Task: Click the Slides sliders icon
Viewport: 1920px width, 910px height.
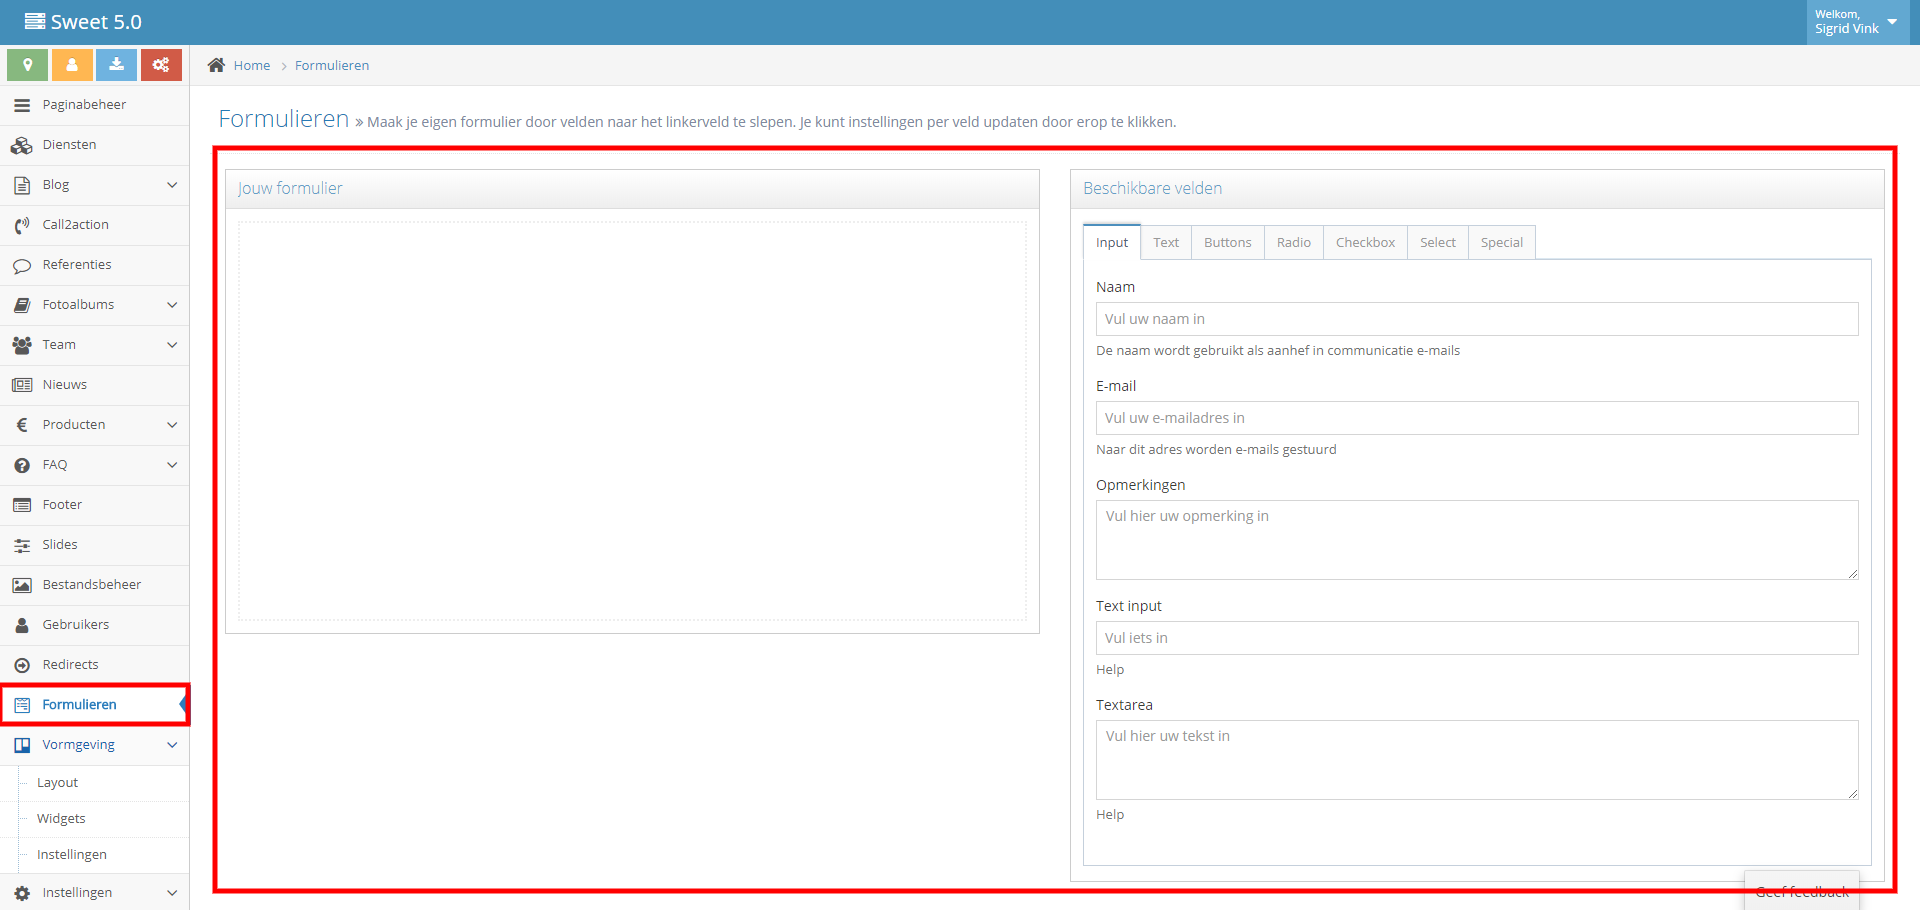Action: click(x=22, y=545)
